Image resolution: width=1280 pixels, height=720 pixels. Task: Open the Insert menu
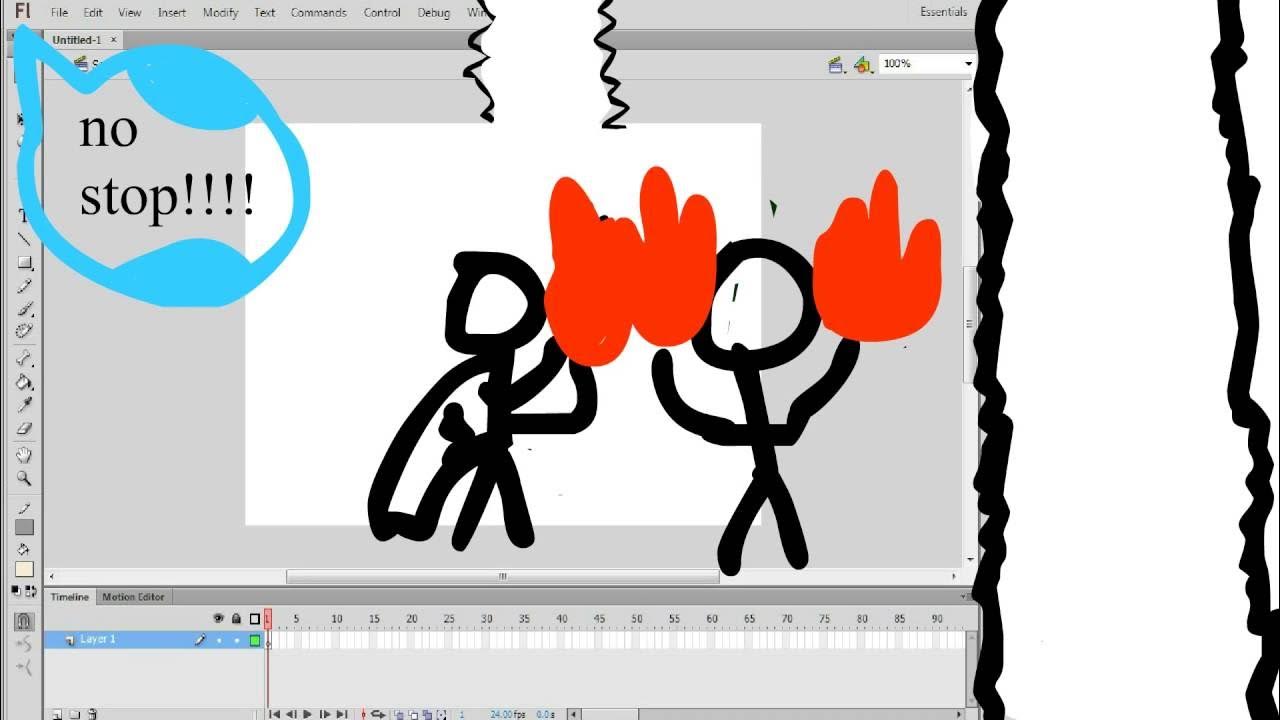click(x=172, y=13)
